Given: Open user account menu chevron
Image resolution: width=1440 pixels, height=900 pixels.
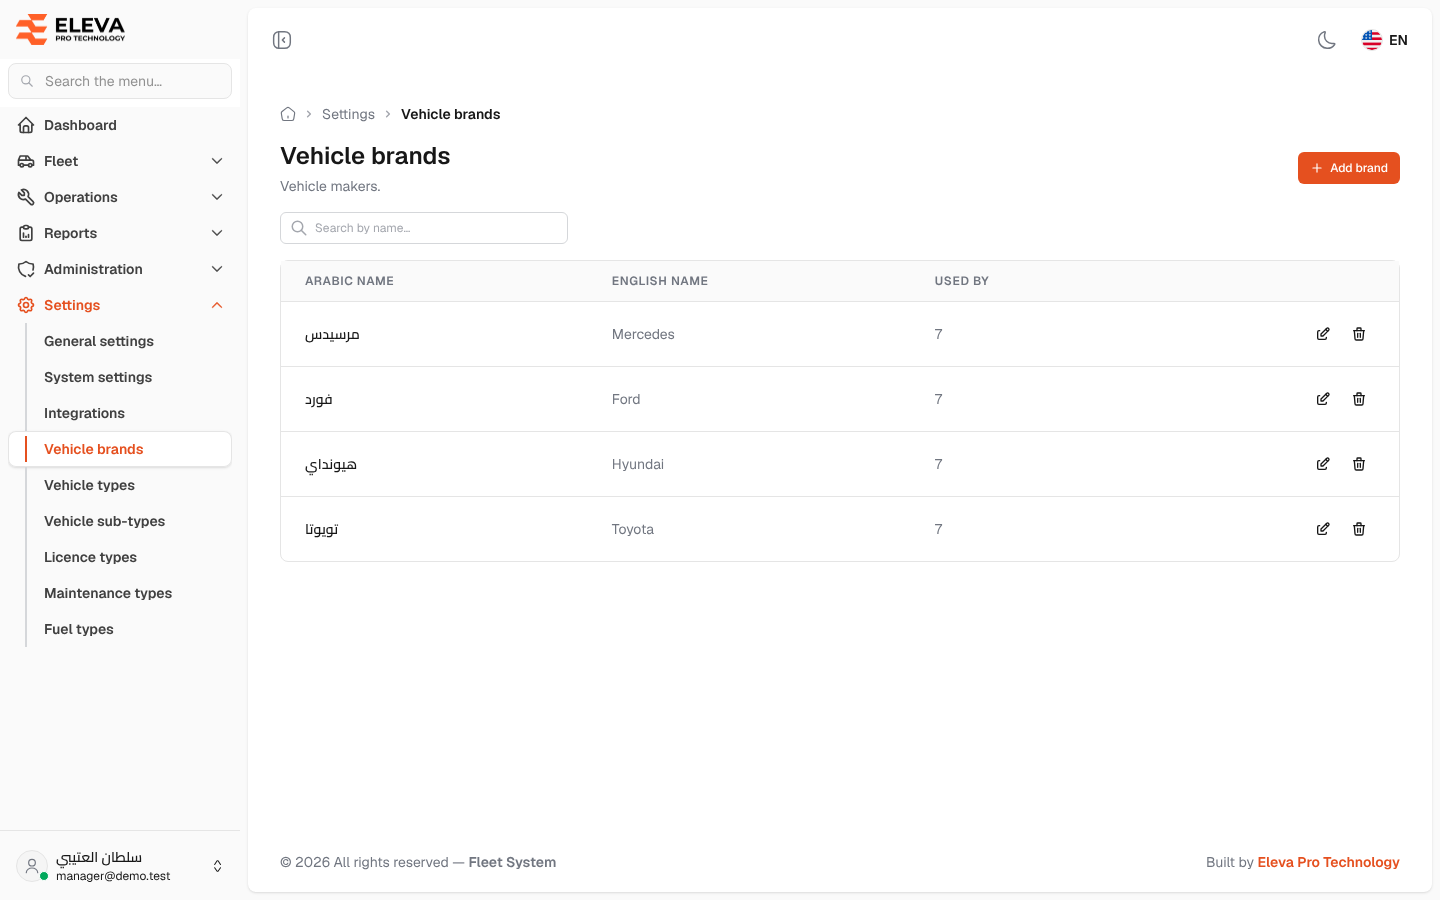Looking at the screenshot, I should coord(218,866).
